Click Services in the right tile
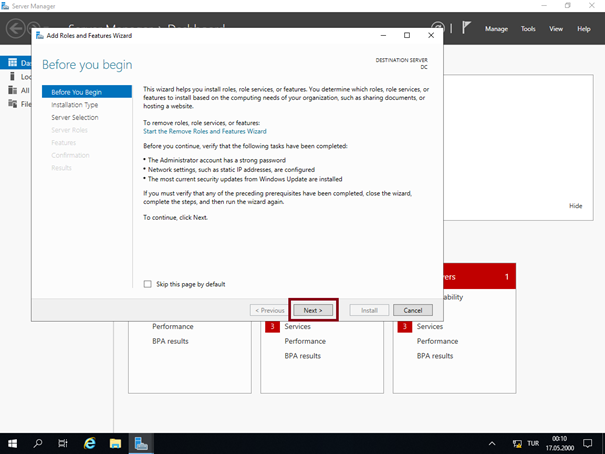Screen dimensions: 605x454 click(x=430, y=327)
